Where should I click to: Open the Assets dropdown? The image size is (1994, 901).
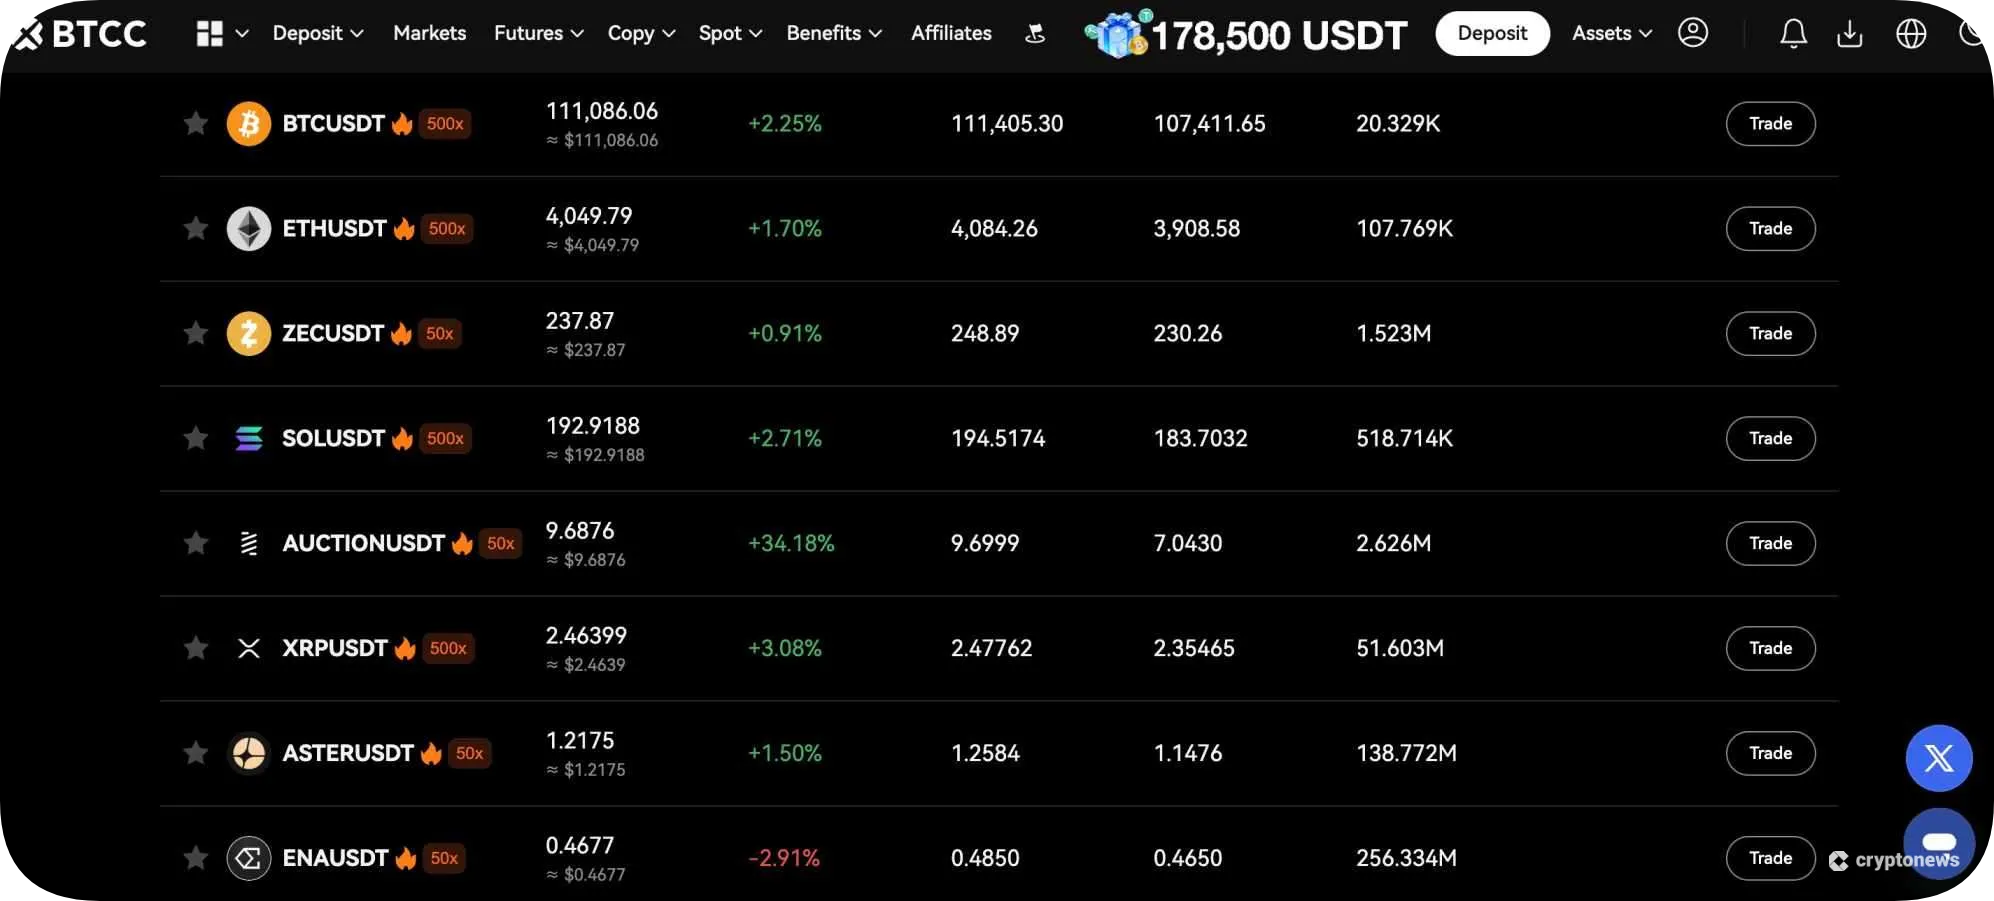coord(1611,33)
